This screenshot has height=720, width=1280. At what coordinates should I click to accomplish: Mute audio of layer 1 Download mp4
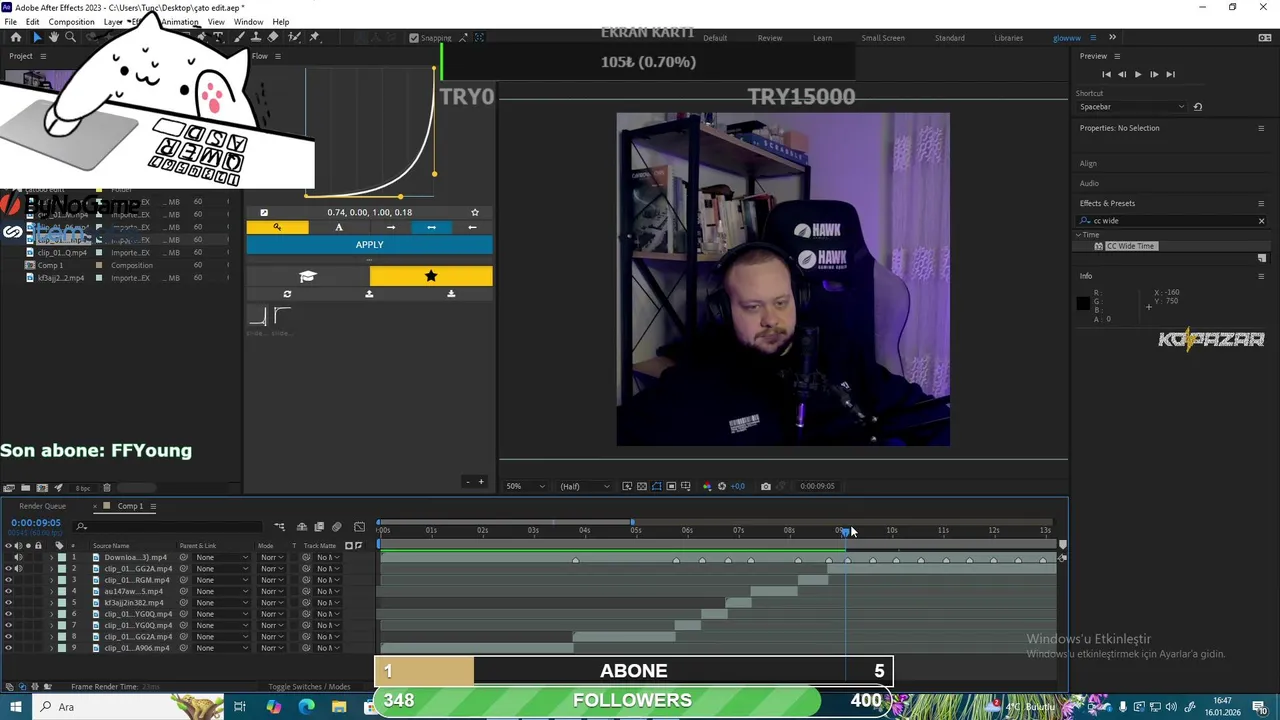[18, 557]
